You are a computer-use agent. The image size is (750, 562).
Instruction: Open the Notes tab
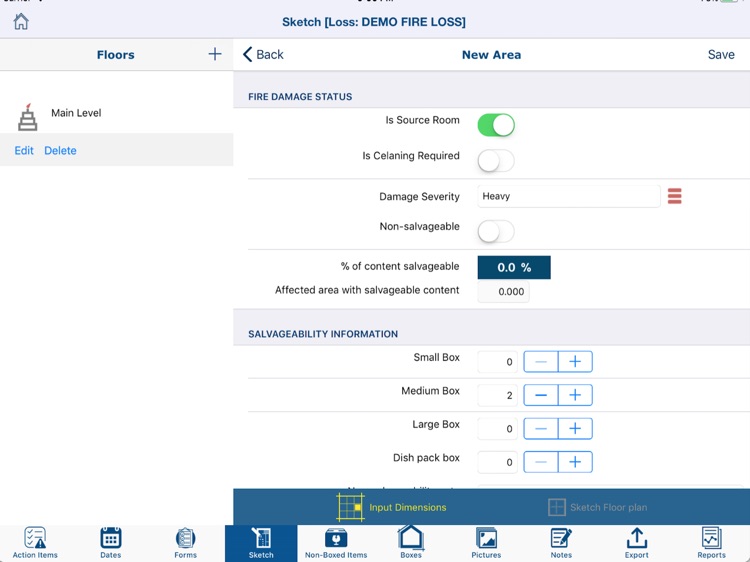(x=561, y=543)
